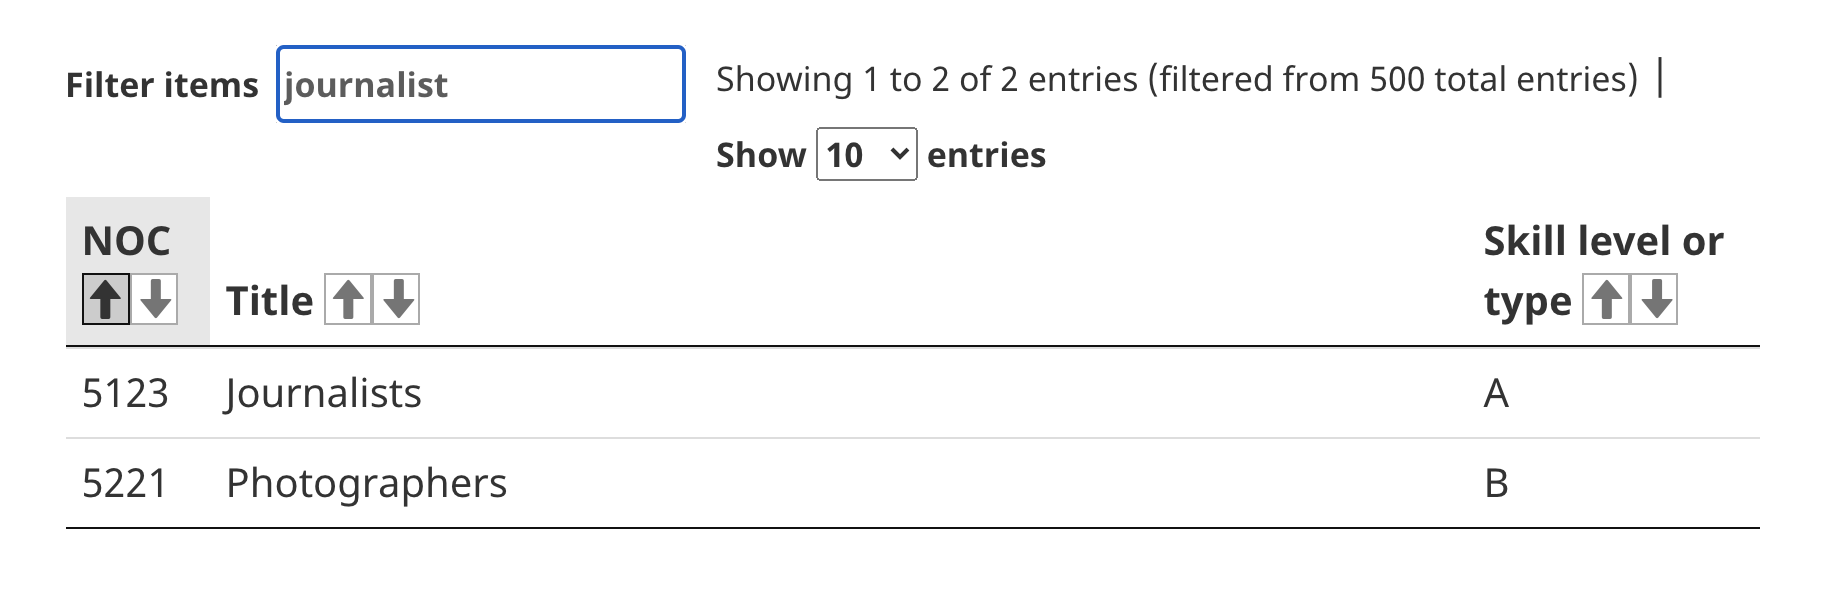This screenshot has width=1832, height=616.
Task: Sort NOC column ascending
Action: click(106, 299)
